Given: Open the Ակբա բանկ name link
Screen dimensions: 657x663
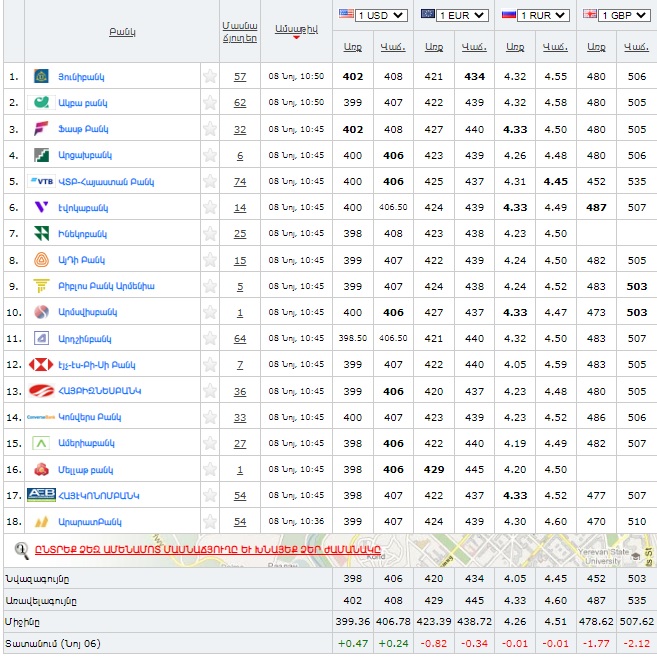Looking at the screenshot, I should click(81, 103).
